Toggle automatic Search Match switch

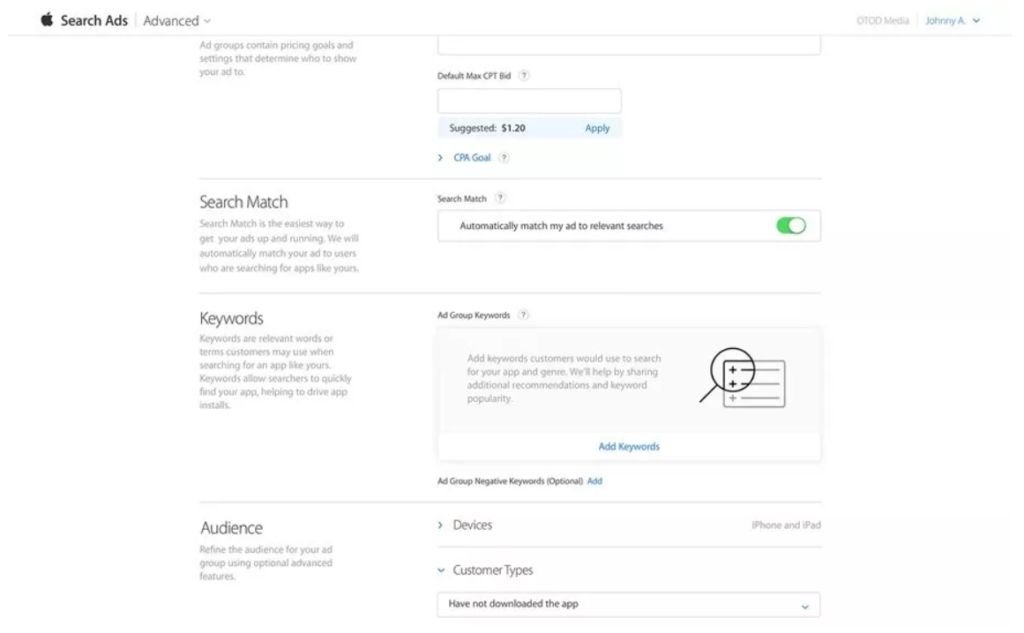tap(790, 226)
